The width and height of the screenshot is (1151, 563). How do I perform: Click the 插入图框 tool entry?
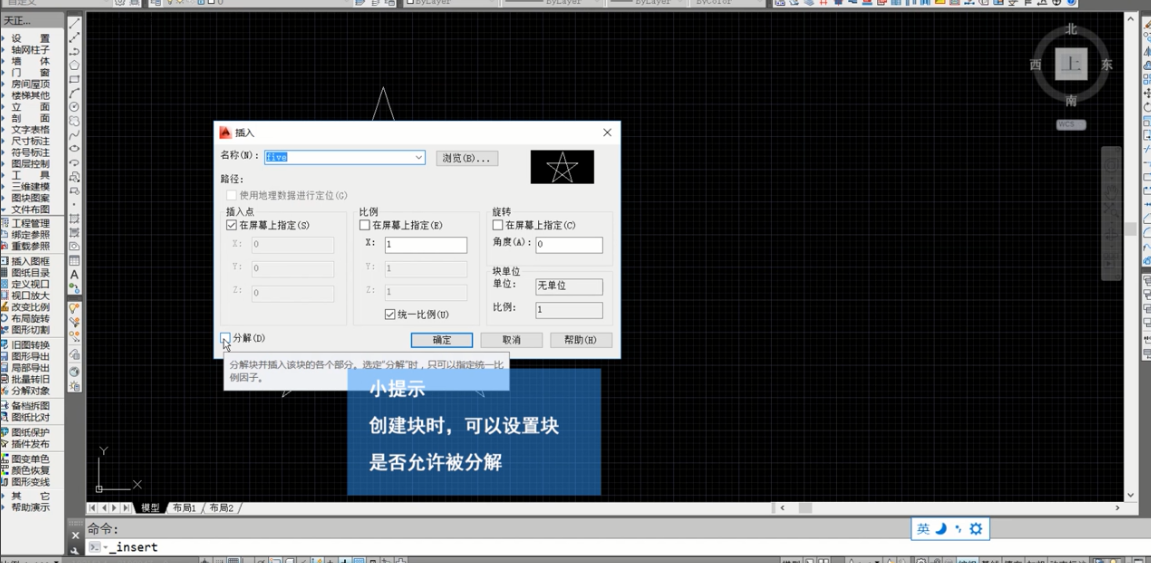pyautogui.click(x=30, y=261)
